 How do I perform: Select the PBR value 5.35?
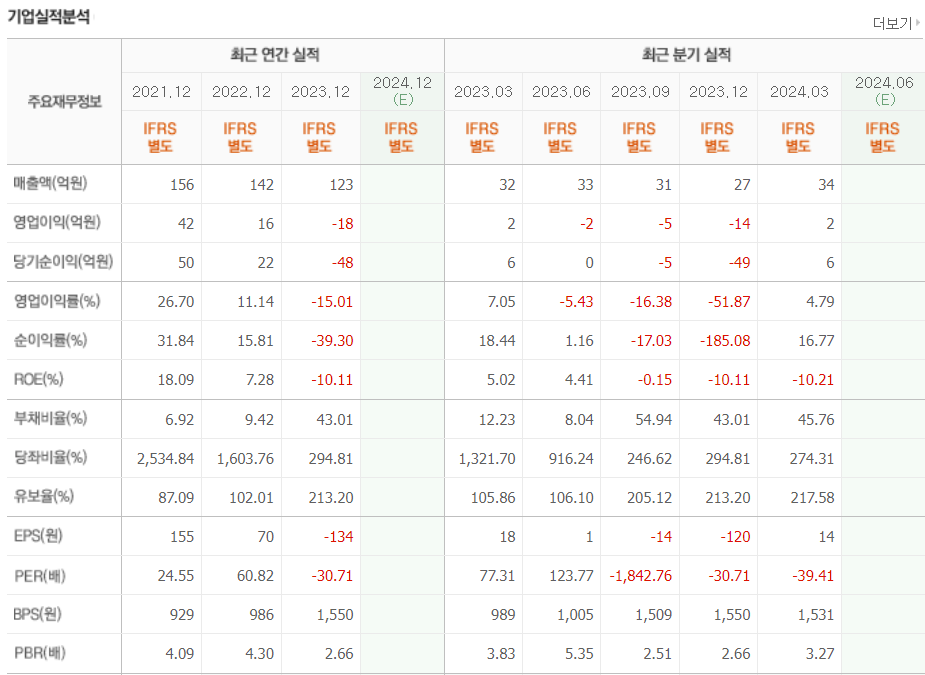[579, 653]
